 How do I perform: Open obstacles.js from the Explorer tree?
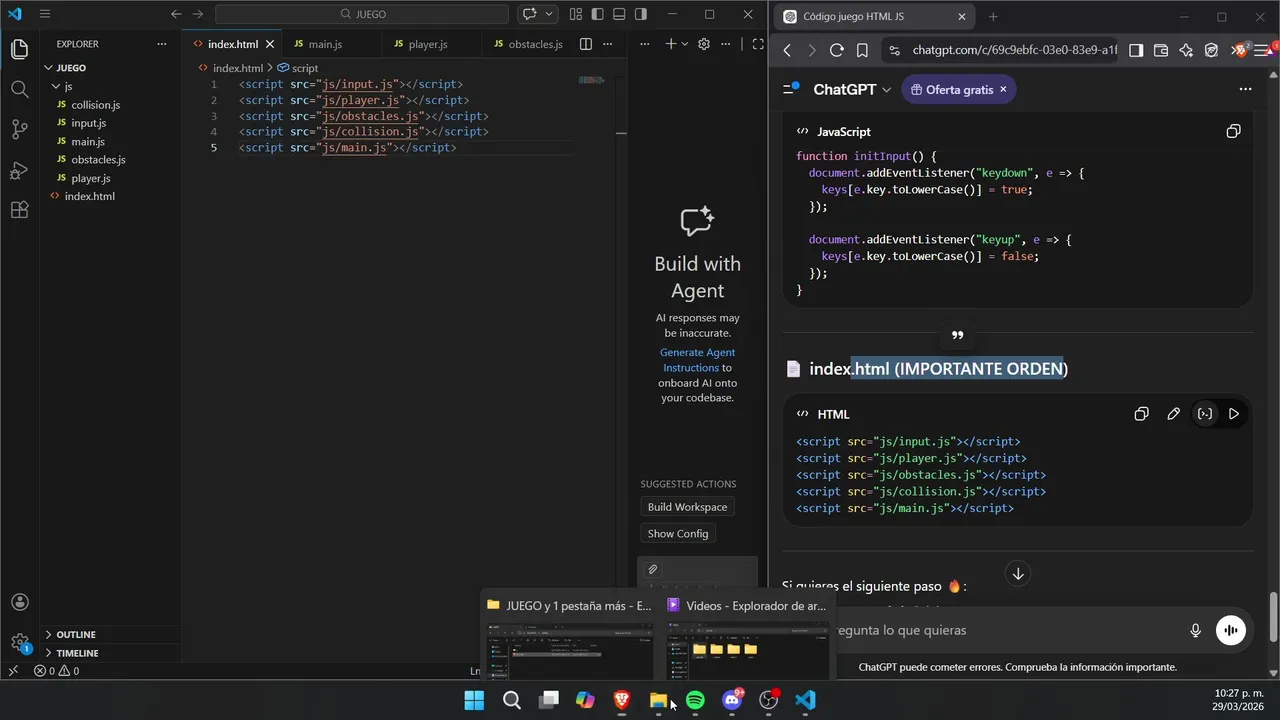tap(98, 160)
